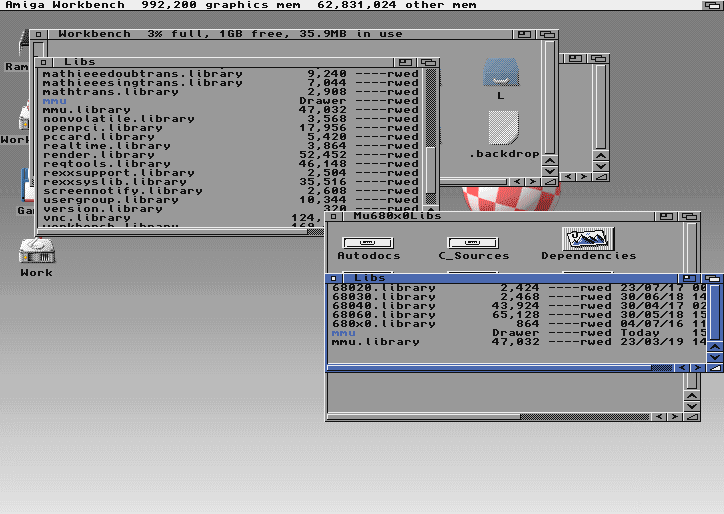Click down arrow in Mu680x0Libs vertical scrollbar
This screenshot has height=514, width=724.
(x=692, y=406)
